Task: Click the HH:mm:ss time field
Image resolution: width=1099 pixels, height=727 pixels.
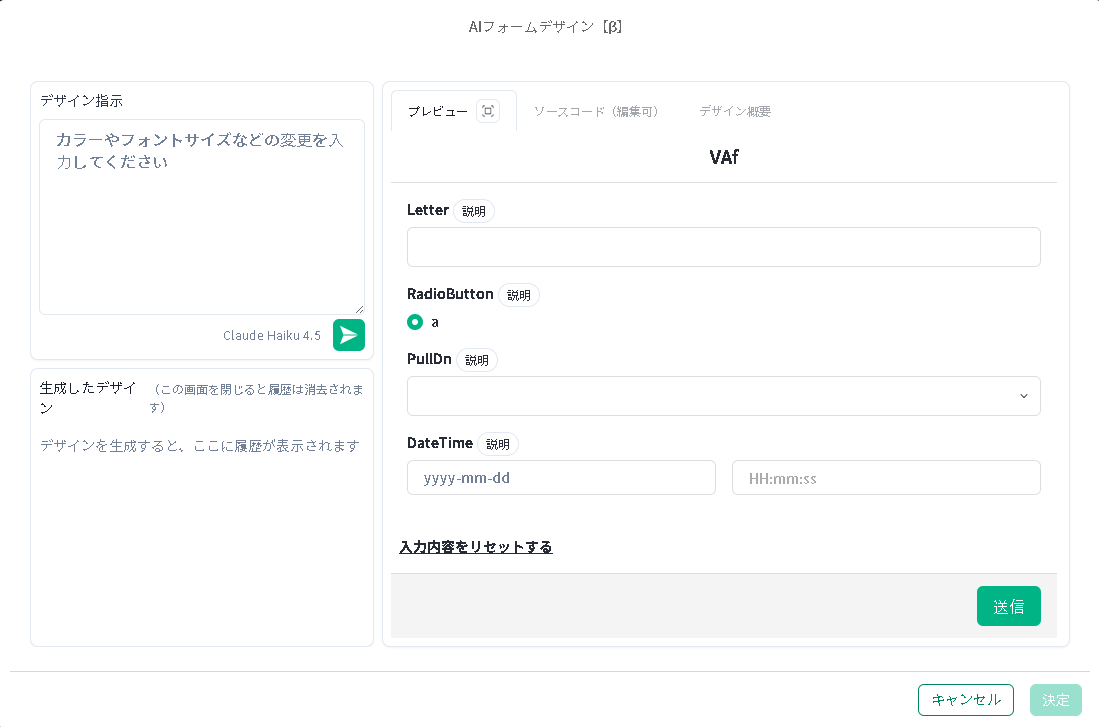Action: (886, 477)
